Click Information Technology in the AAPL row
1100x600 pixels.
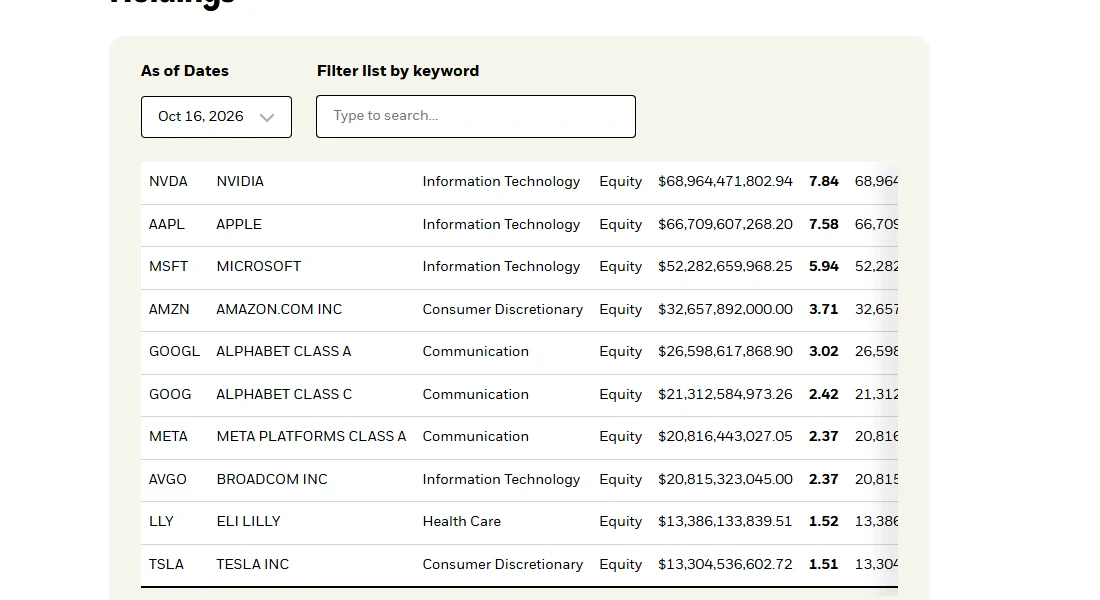[502, 225]
